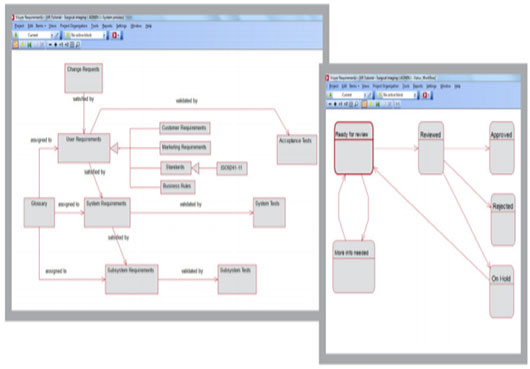530x369 pixels.
Task: Open the Current version dropdown in left window
Action: (x=35, y=35)
